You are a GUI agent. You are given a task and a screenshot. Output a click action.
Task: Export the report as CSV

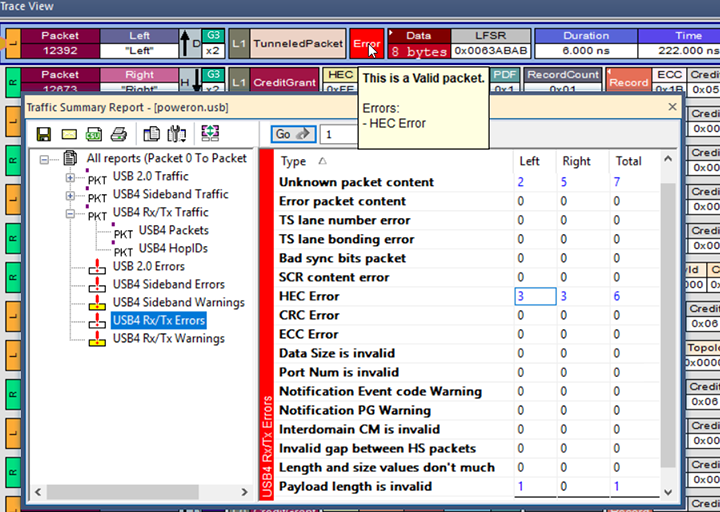(x=94, y=134)
